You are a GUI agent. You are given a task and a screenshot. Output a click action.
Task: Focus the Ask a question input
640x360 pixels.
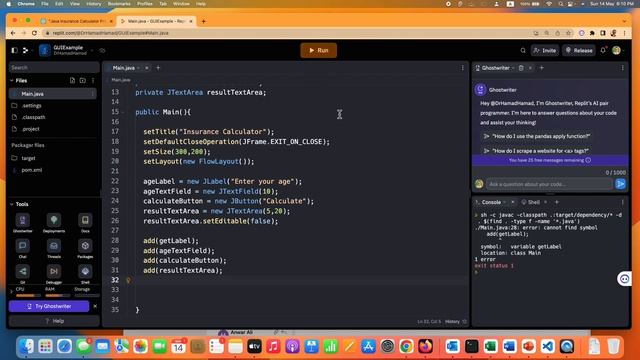click(x=549, y=184)
